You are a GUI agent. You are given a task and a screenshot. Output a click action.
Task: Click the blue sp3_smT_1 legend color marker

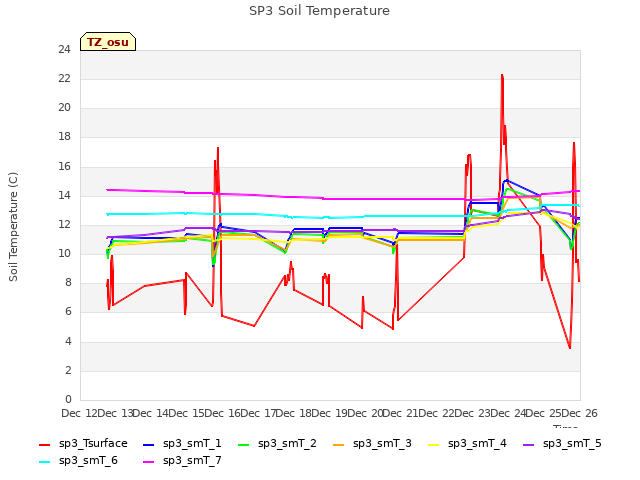(149, 444)
